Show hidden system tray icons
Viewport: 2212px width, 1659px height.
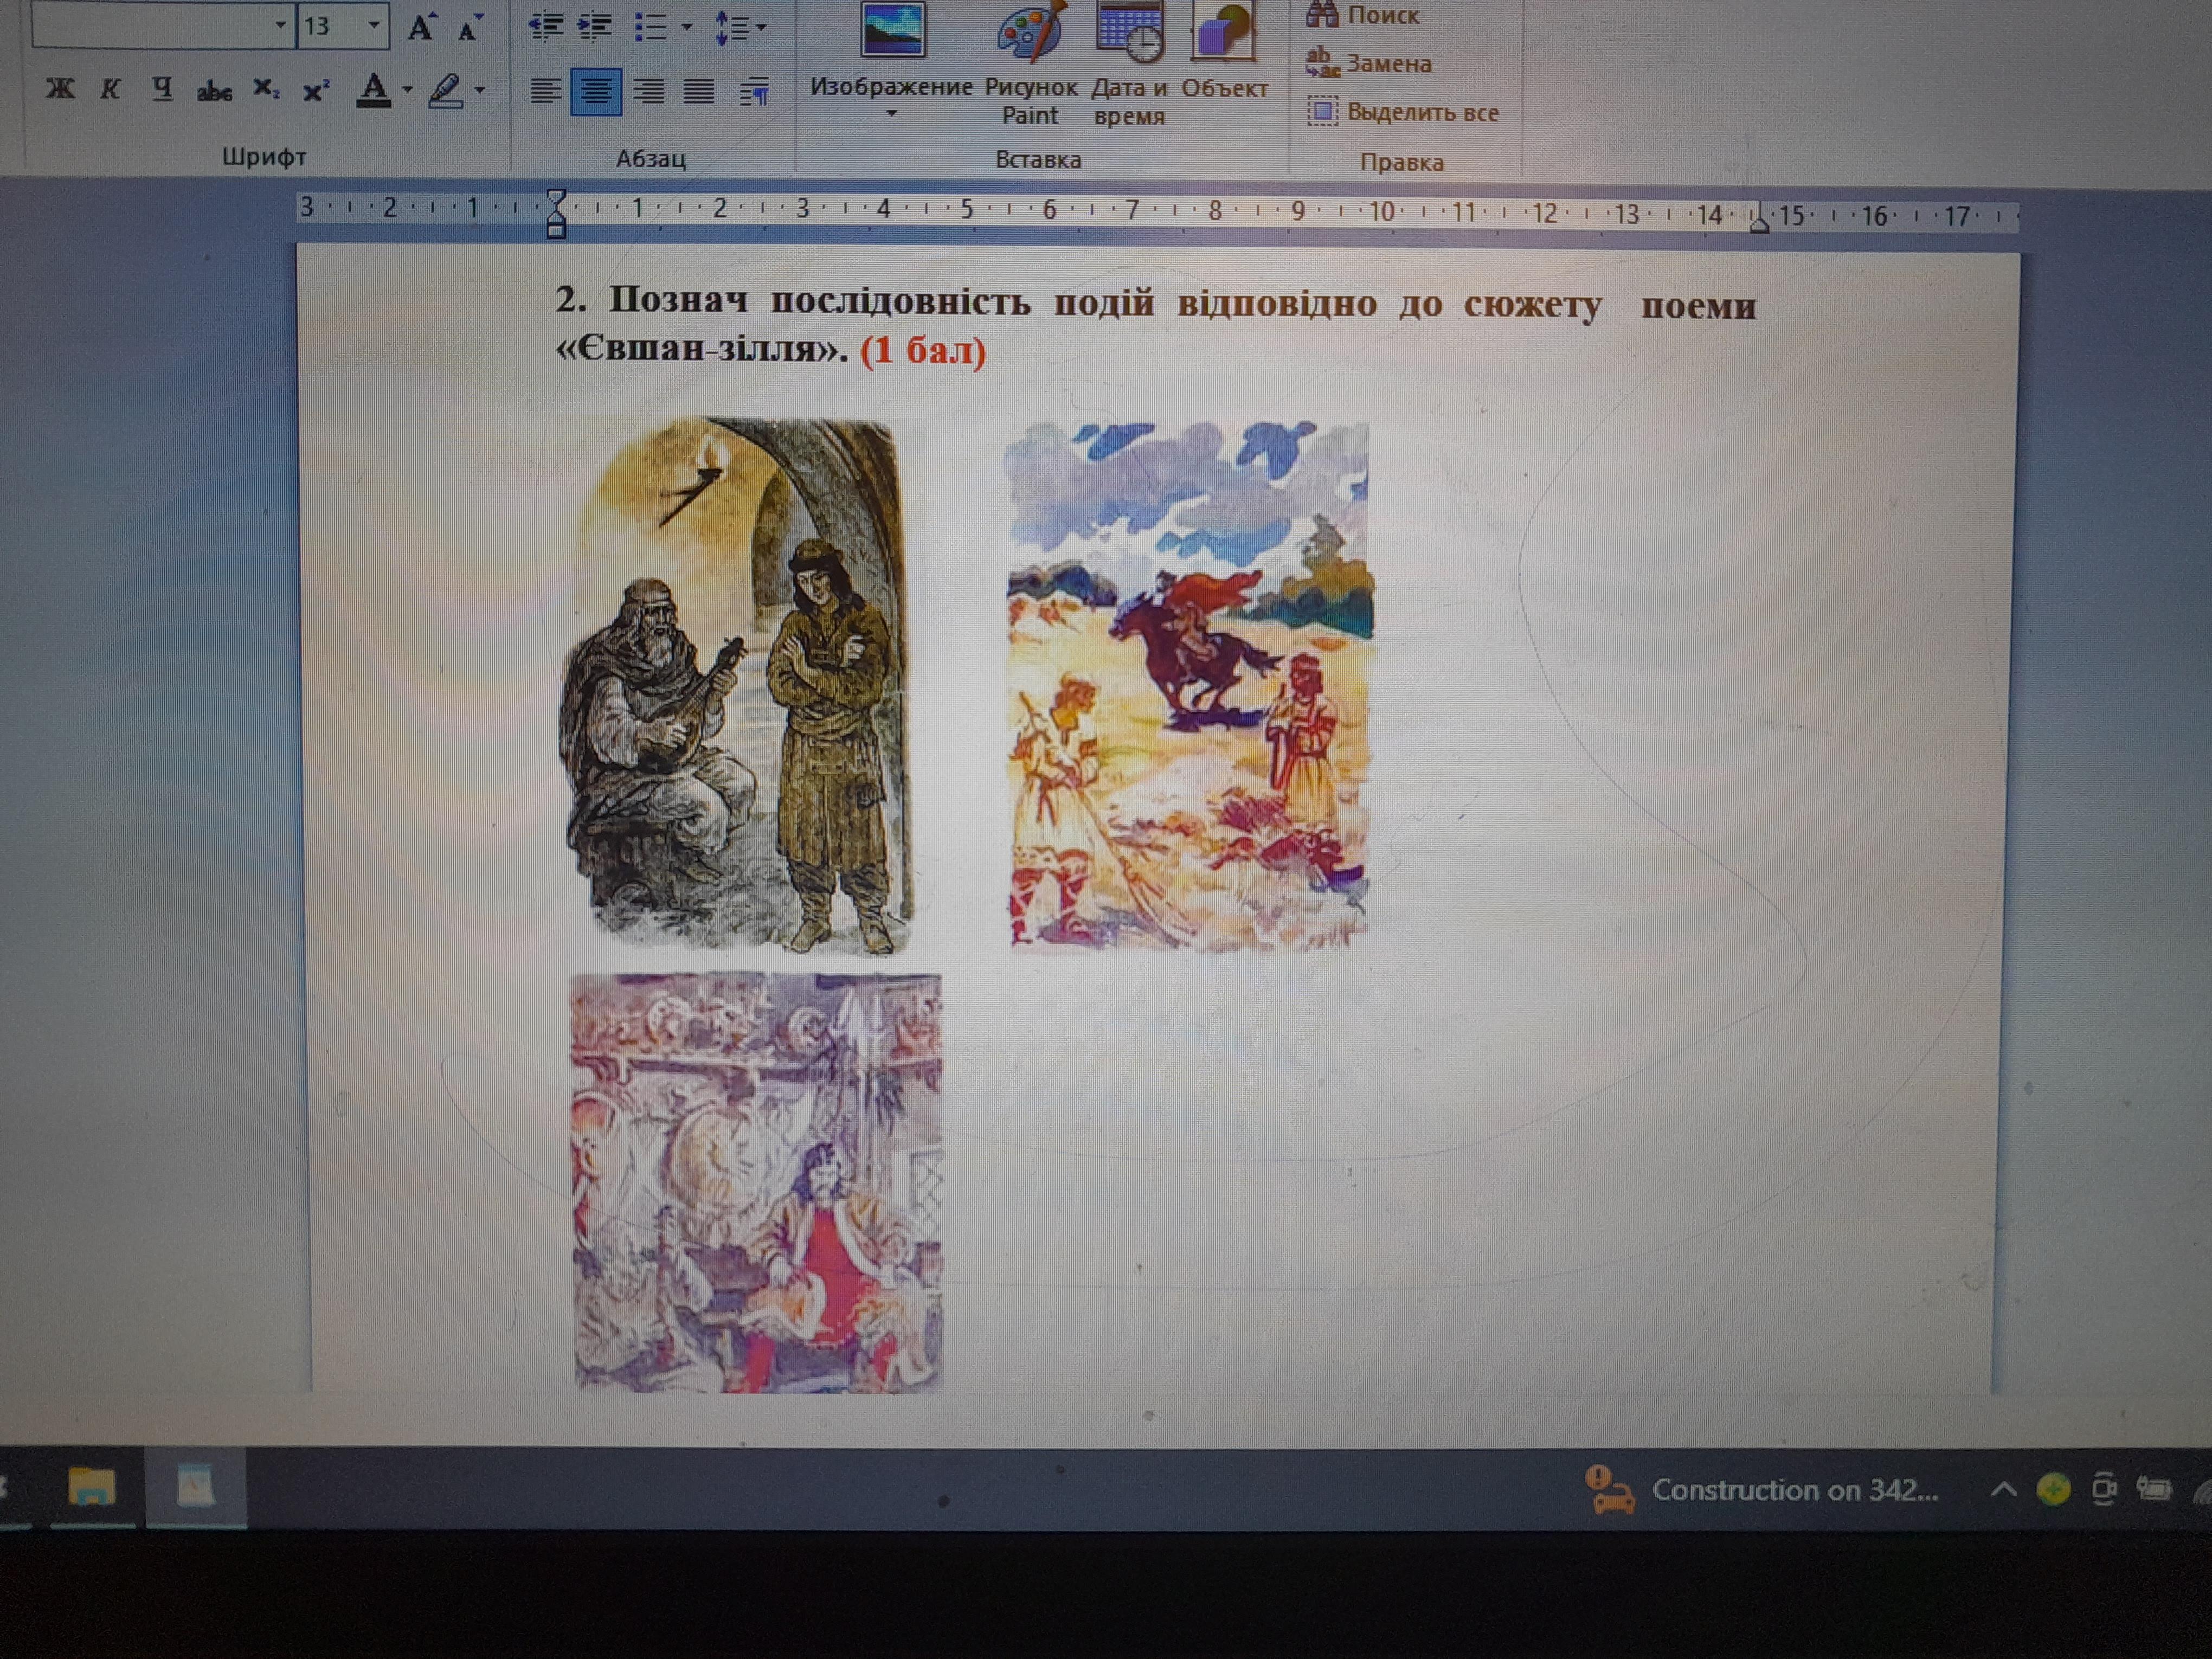[x=2003, y=1490]
